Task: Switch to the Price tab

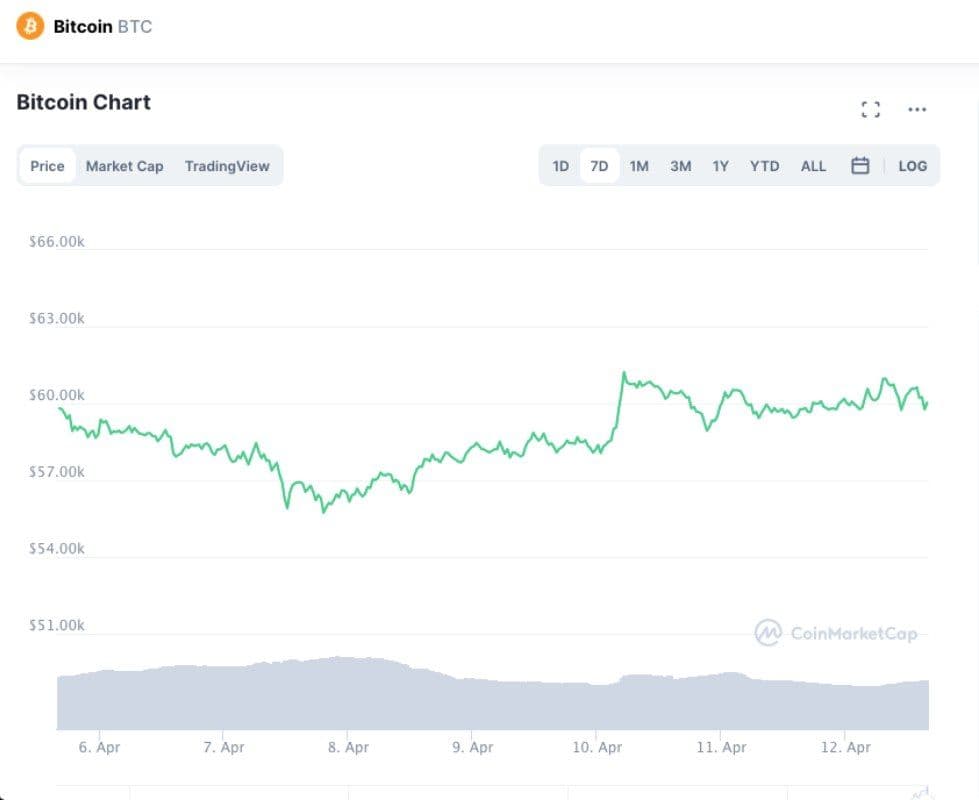Action: click(x=47, y=166)
